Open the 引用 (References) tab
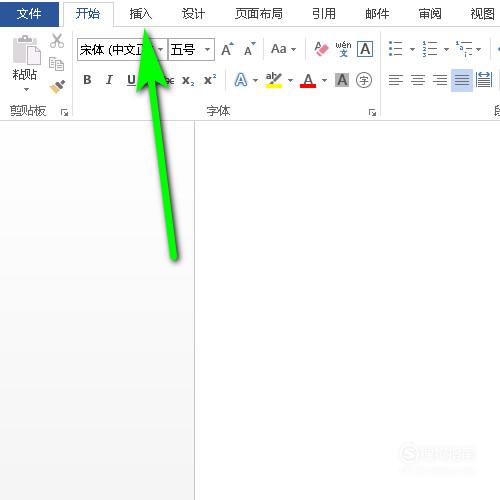 point(324,14)
